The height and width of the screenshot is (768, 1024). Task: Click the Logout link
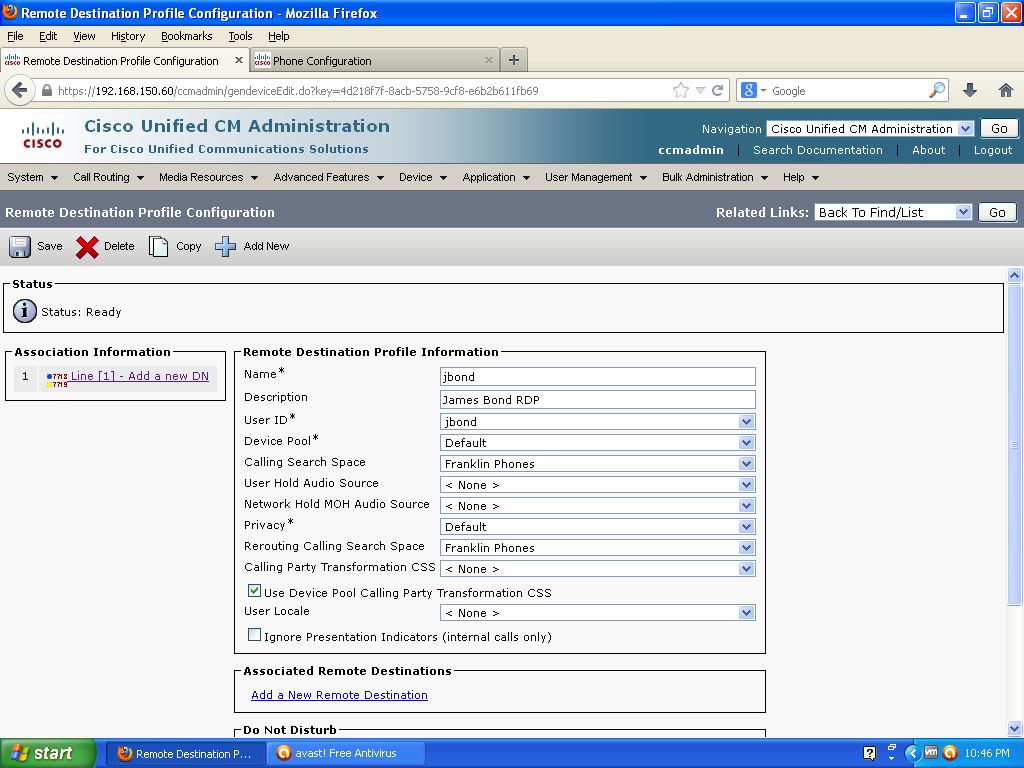tap(993, 150)
